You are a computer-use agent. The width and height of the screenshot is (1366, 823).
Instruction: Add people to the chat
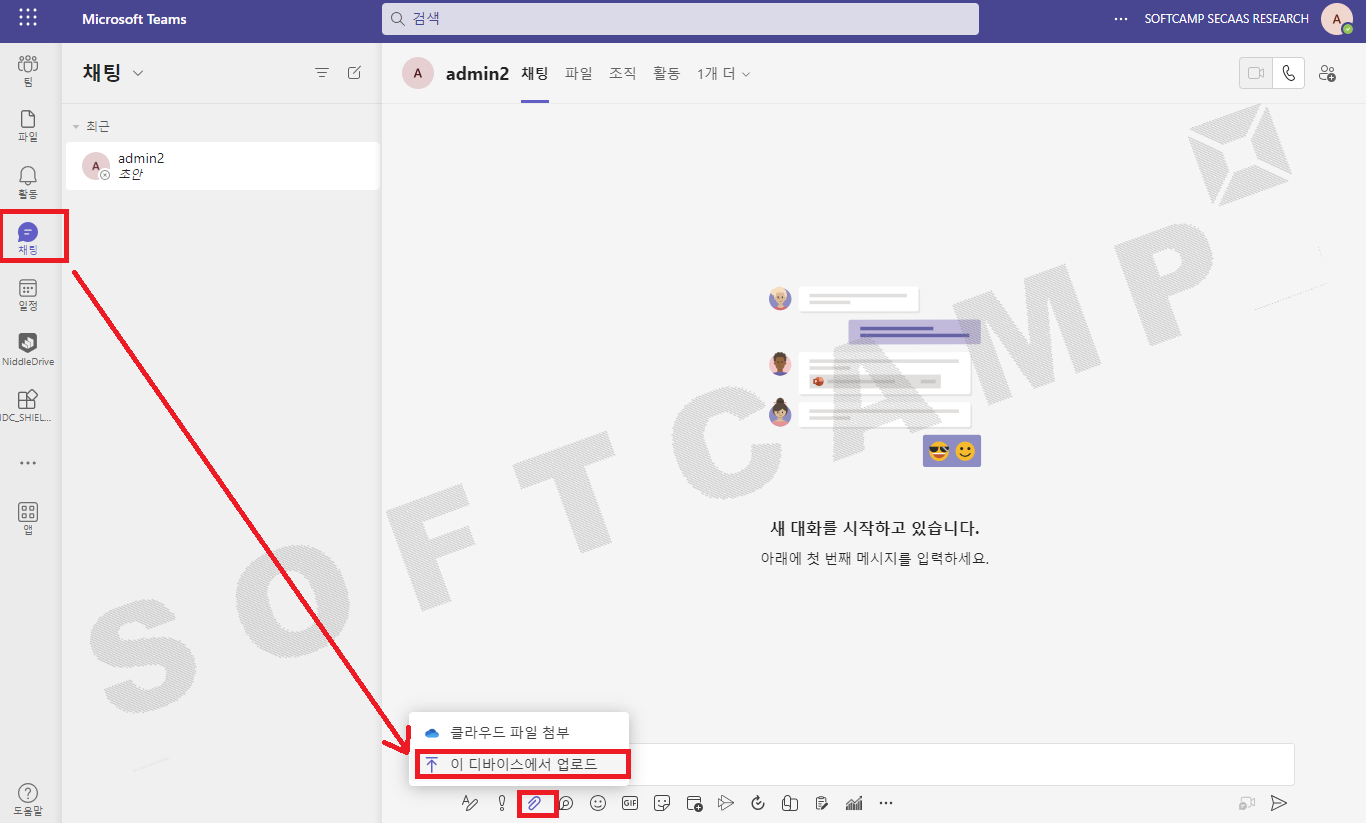tap(1327, 73)
